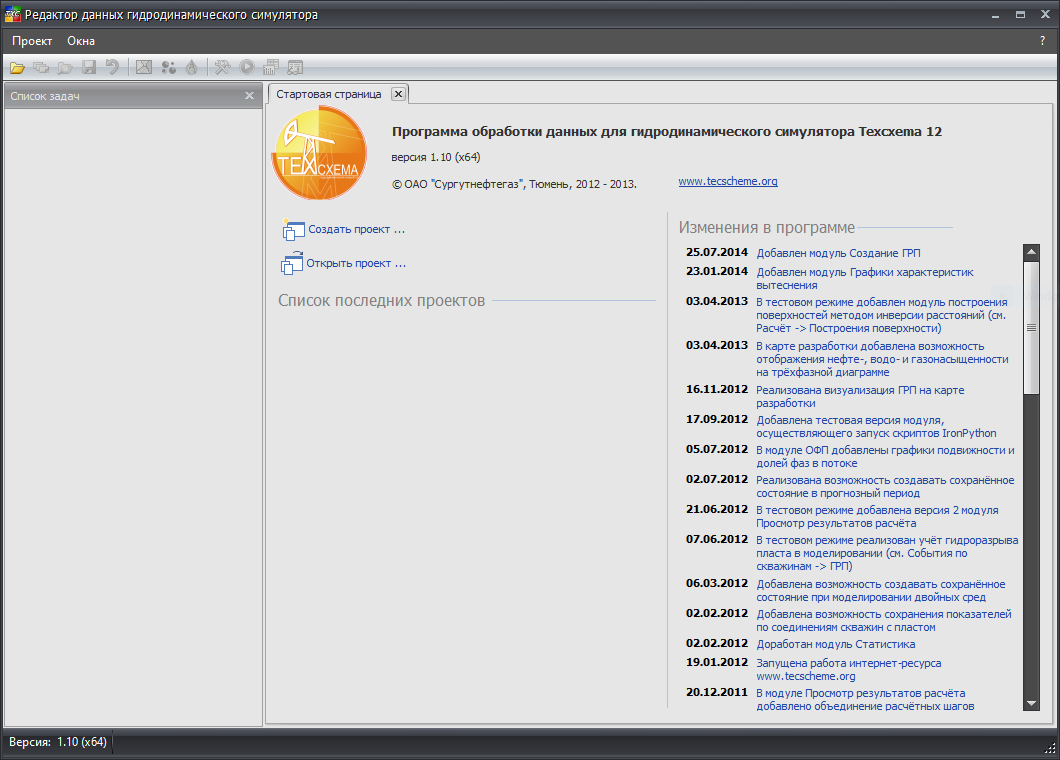Open change note about моделировании двойных сред
Image resolution: width=1060 pixels, height=760 pixels.
(x=880, y=590)
